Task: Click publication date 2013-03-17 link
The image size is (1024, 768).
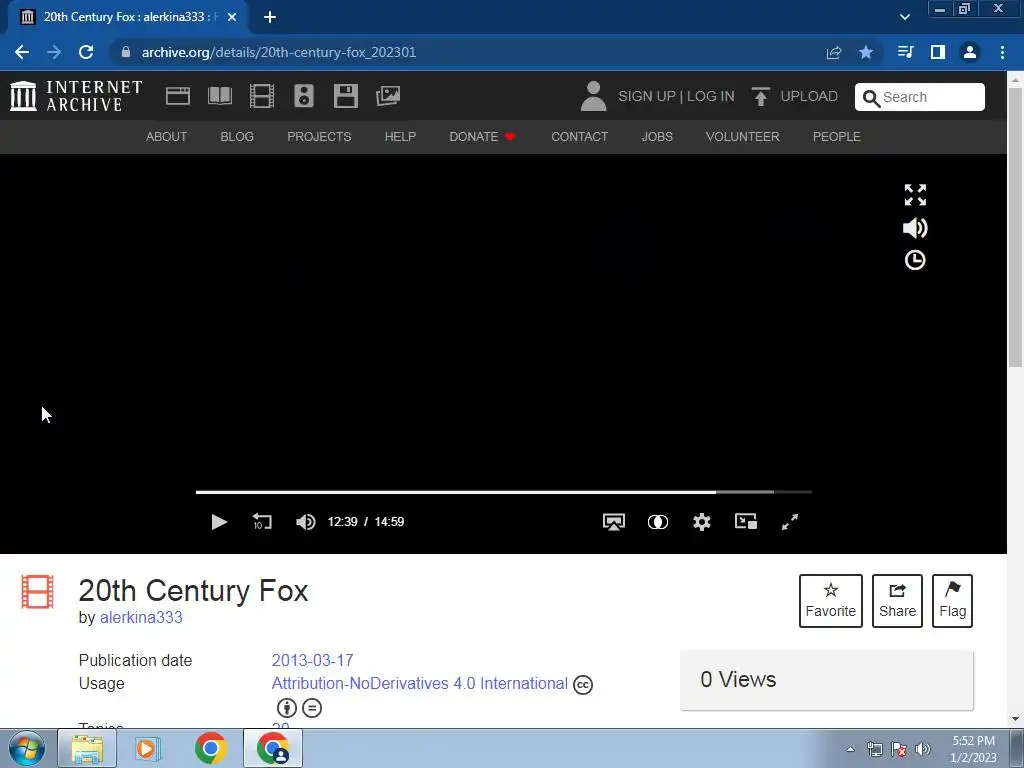Action: click(312, 660)
